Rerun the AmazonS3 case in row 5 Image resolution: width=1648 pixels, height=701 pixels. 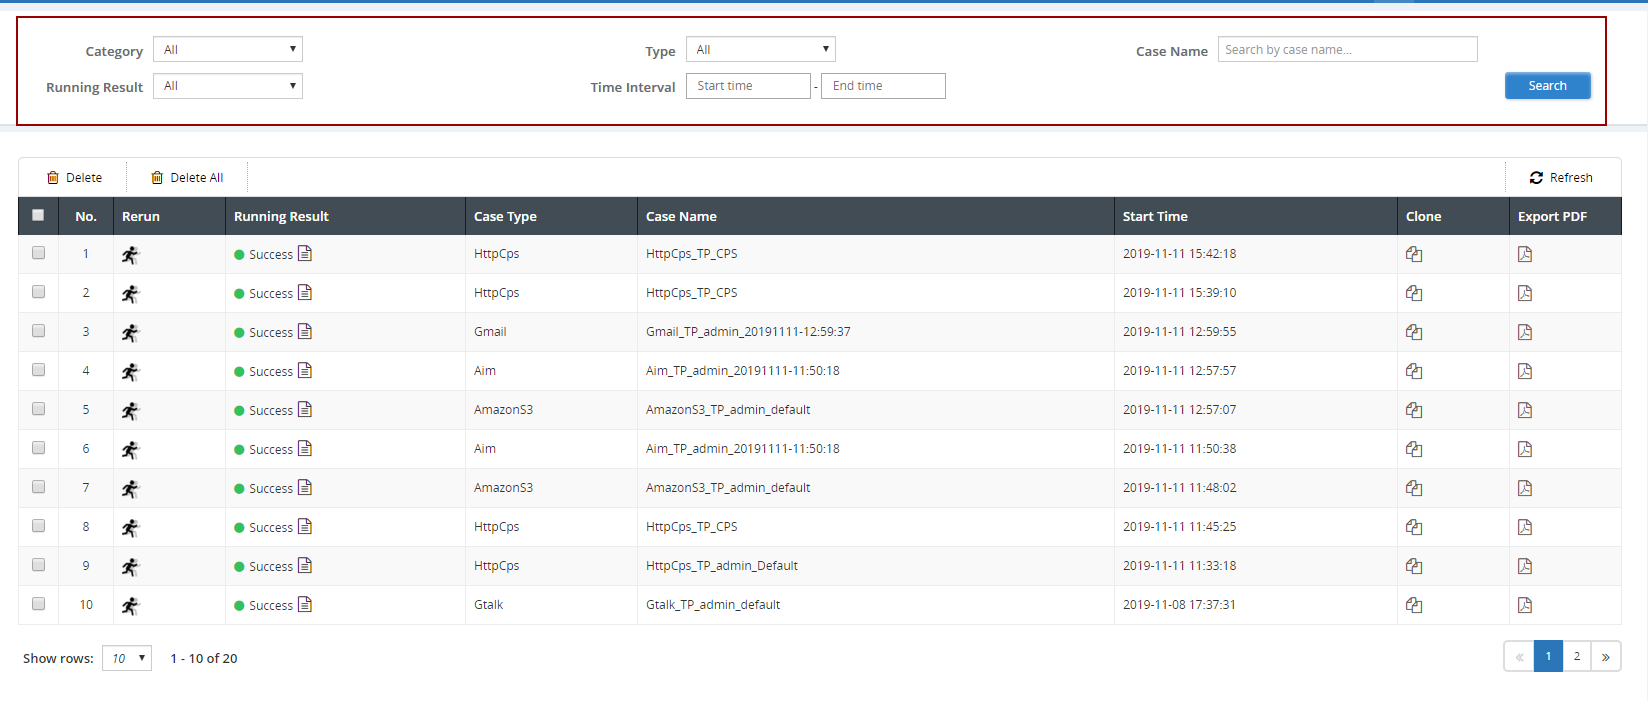click(x=131, y=411)
